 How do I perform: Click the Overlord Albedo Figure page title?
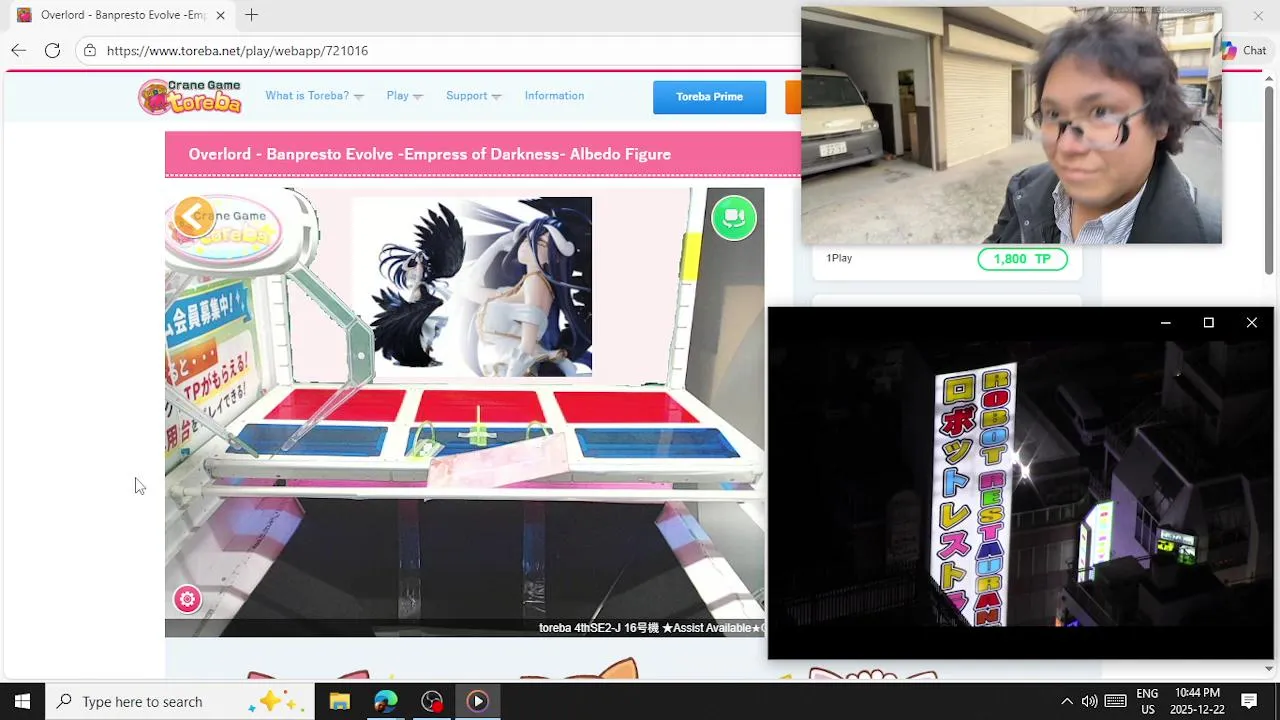(x=429, y=154)
